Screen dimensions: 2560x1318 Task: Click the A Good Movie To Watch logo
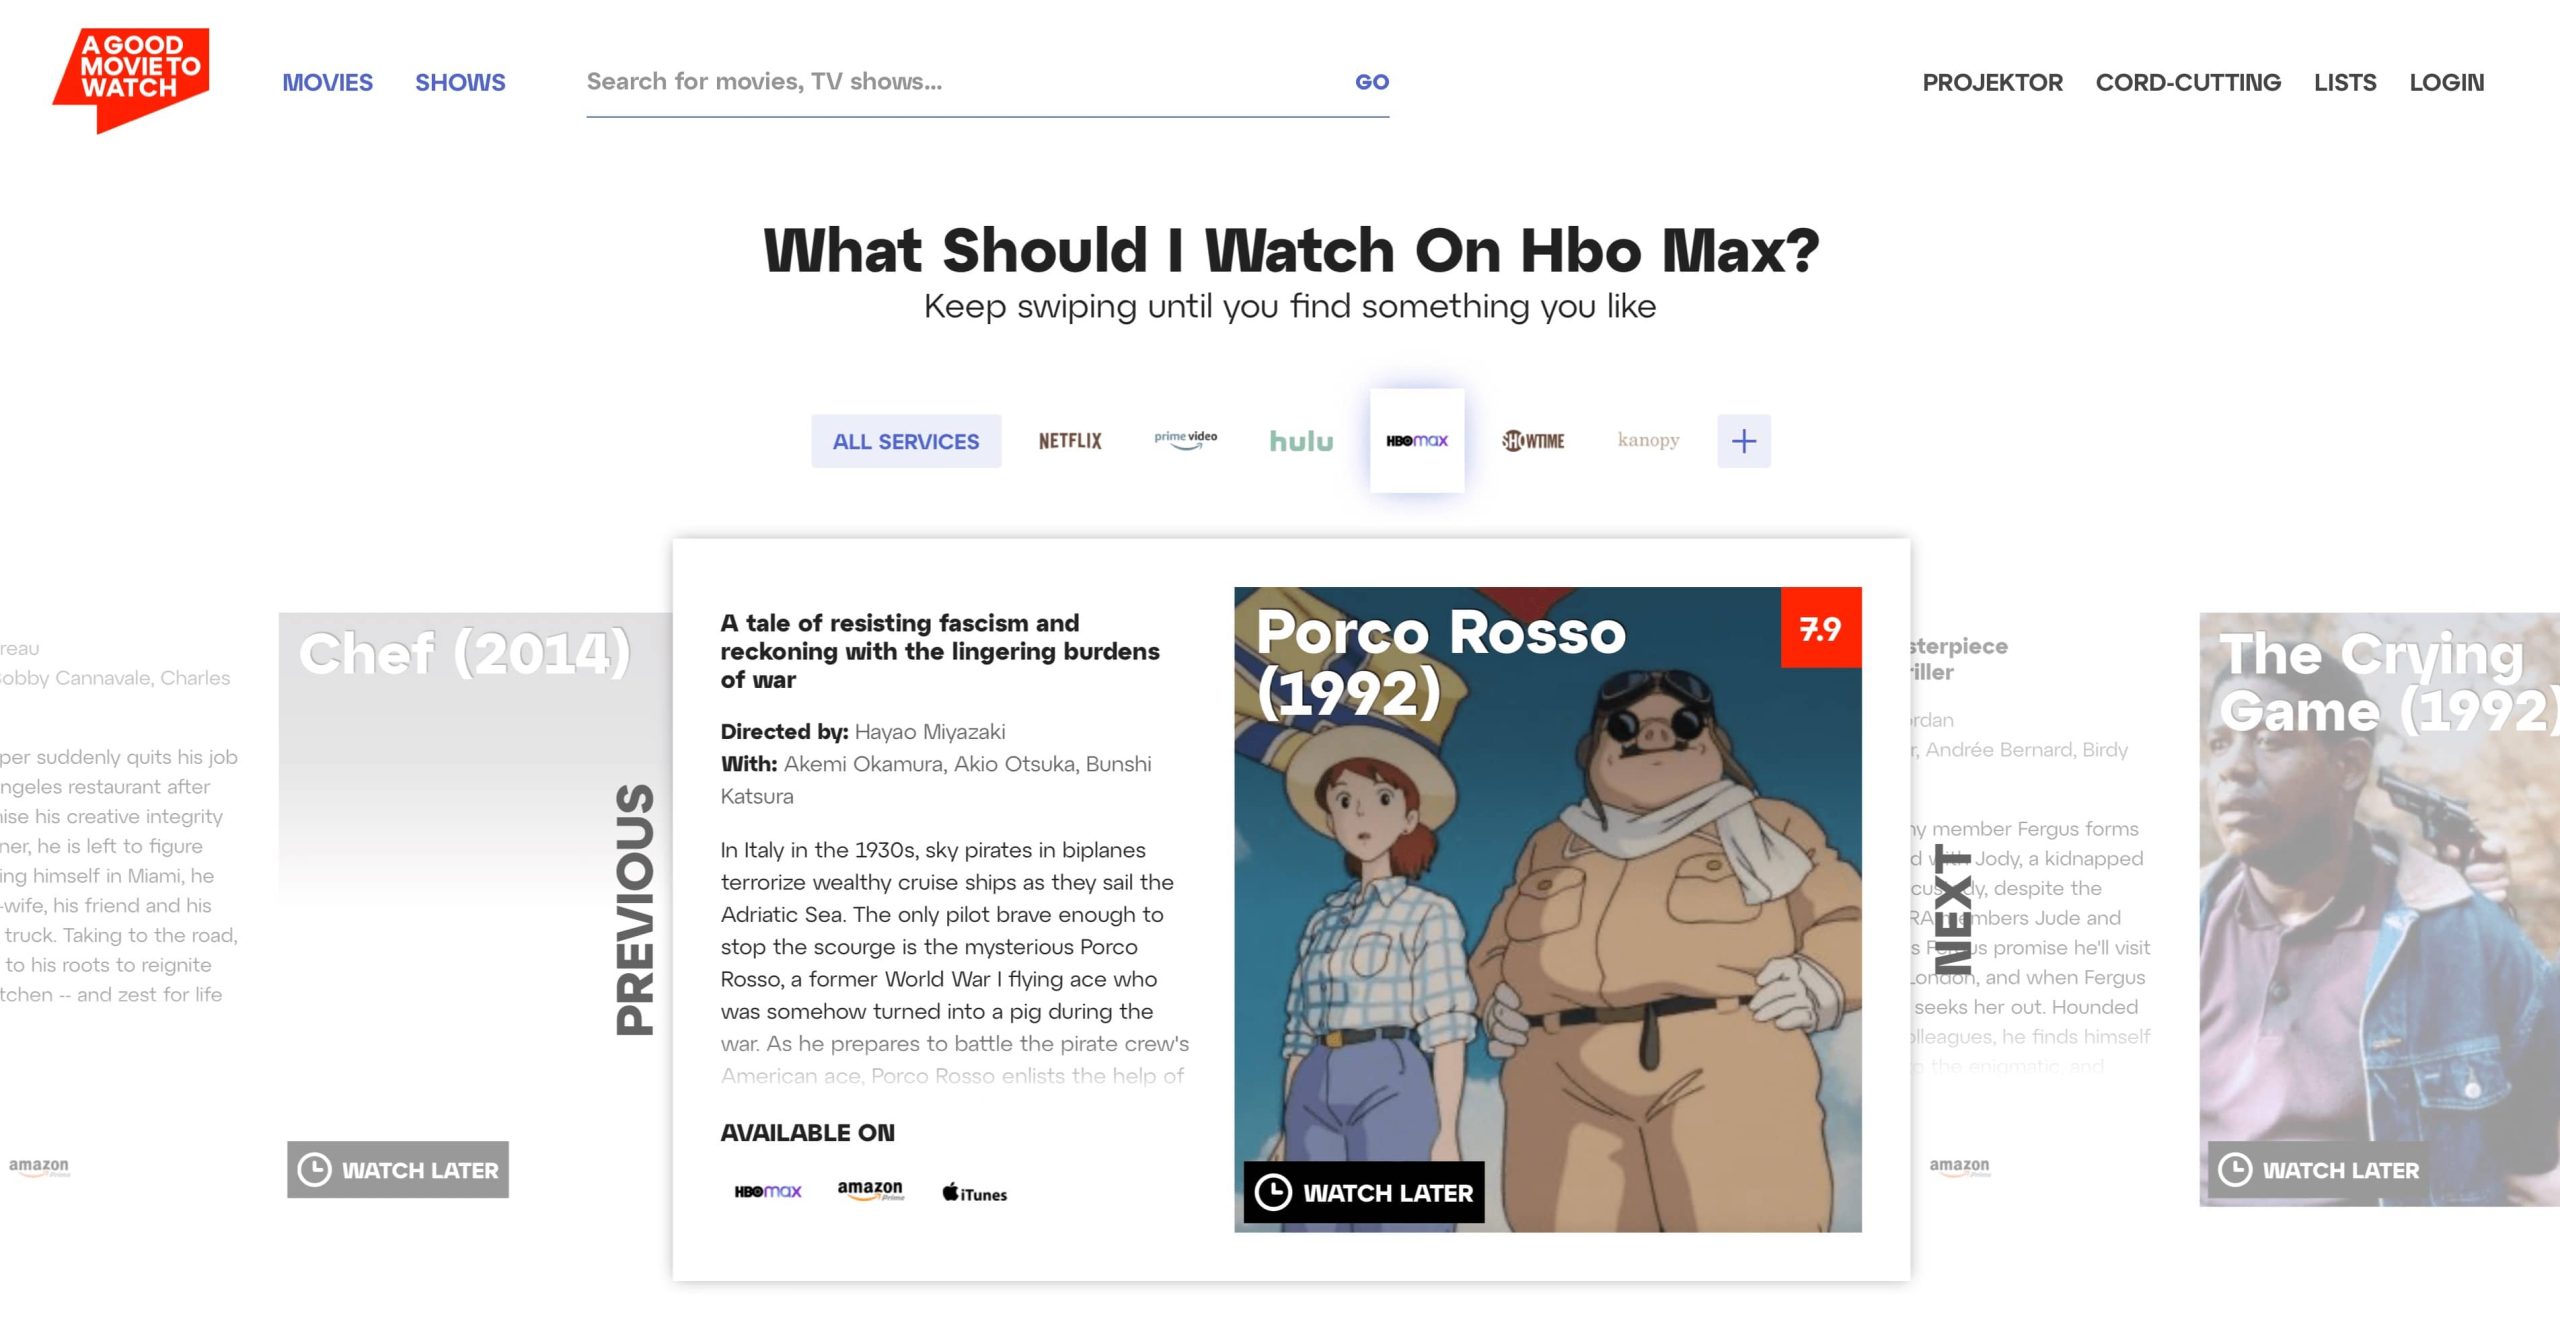(x=131, y=78)
